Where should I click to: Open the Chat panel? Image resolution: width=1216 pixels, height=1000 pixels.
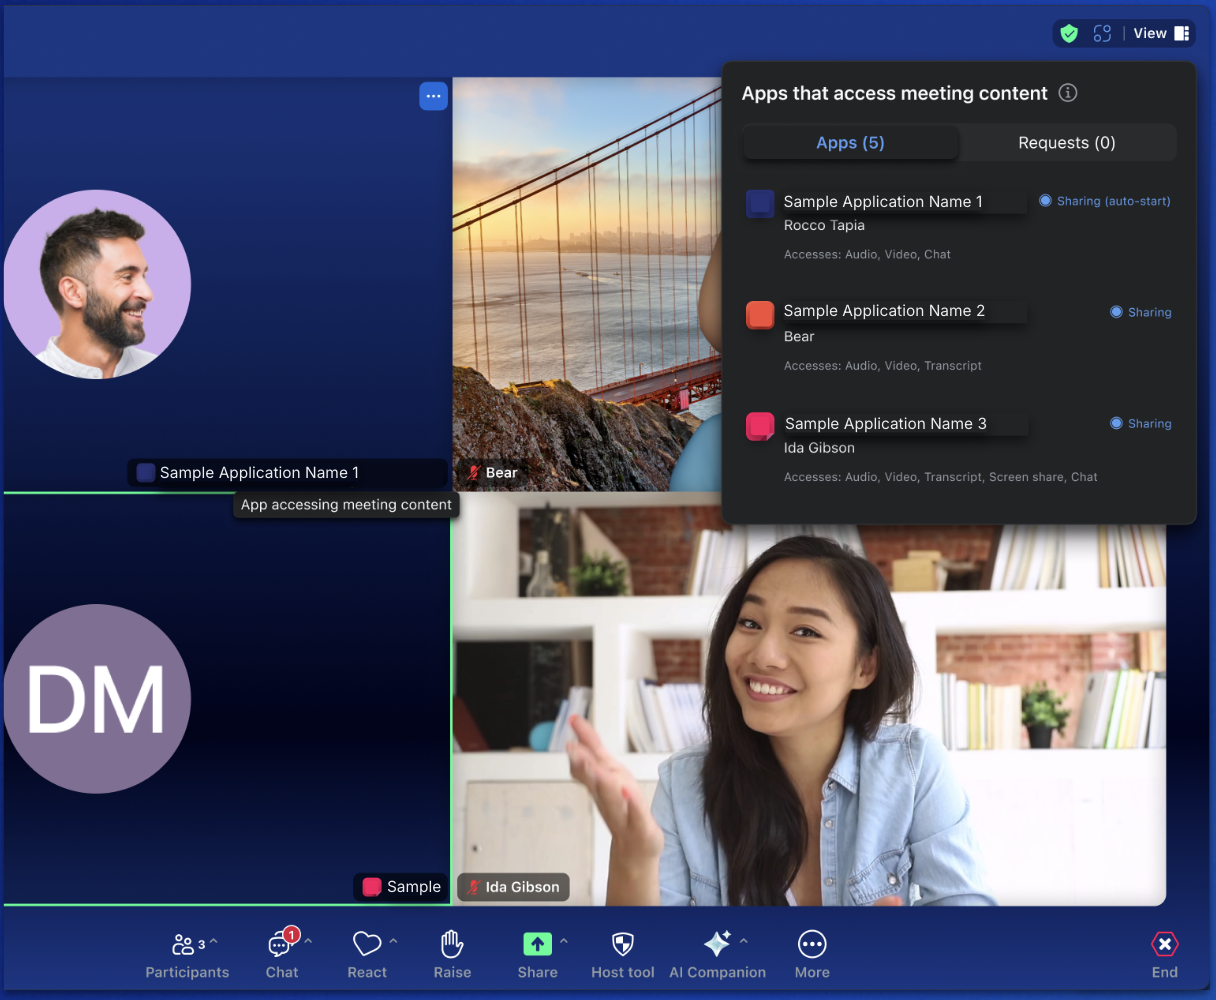tap(281, 956)
